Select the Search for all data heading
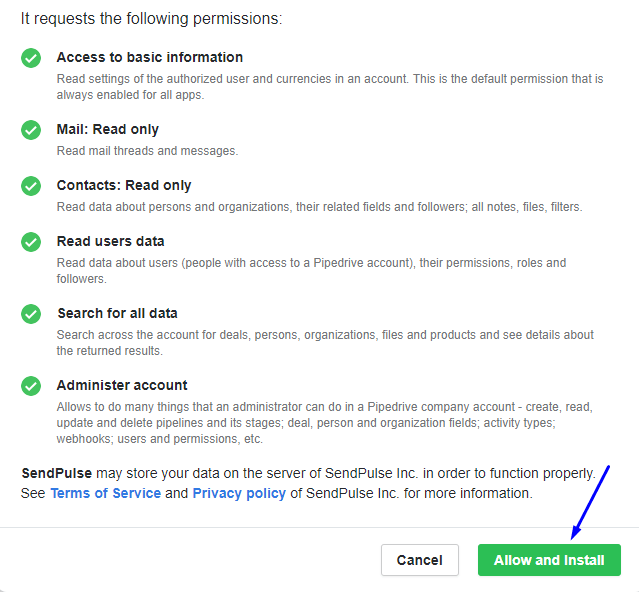The height and width of the screenshot is (592, 639). click(x=117, y=313)
